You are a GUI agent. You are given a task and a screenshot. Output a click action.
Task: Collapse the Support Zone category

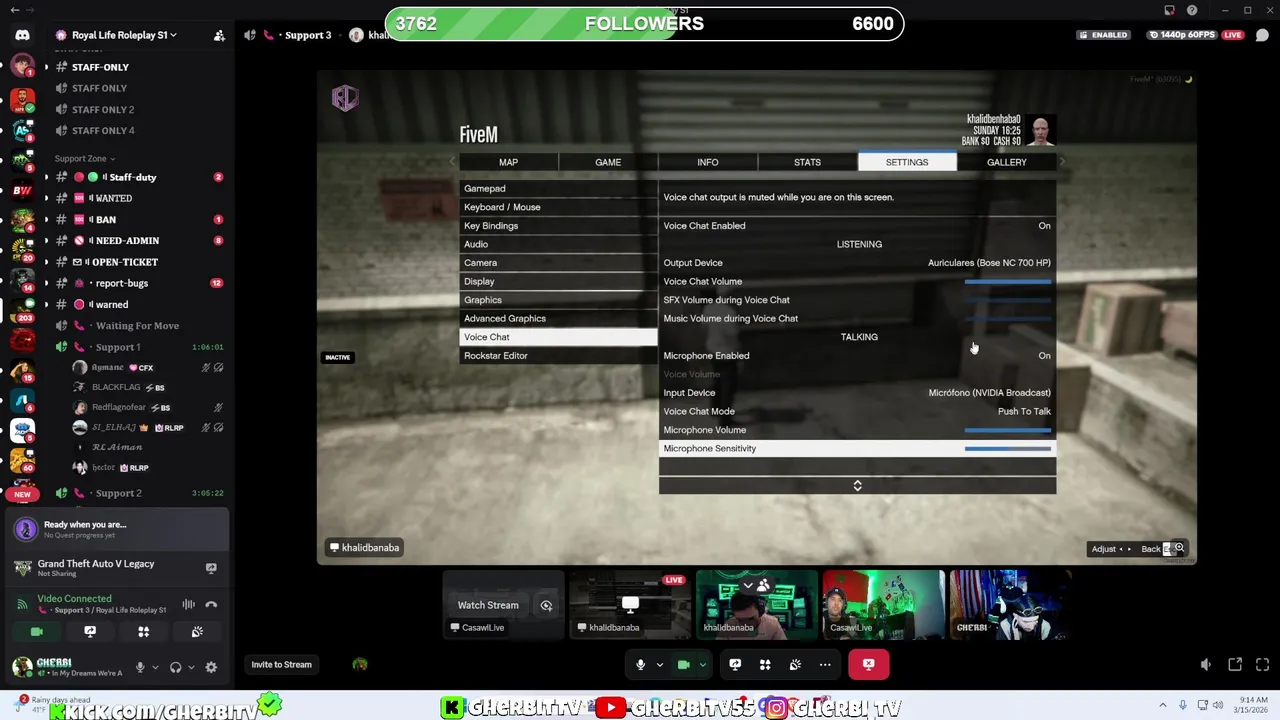pos(84,158)
